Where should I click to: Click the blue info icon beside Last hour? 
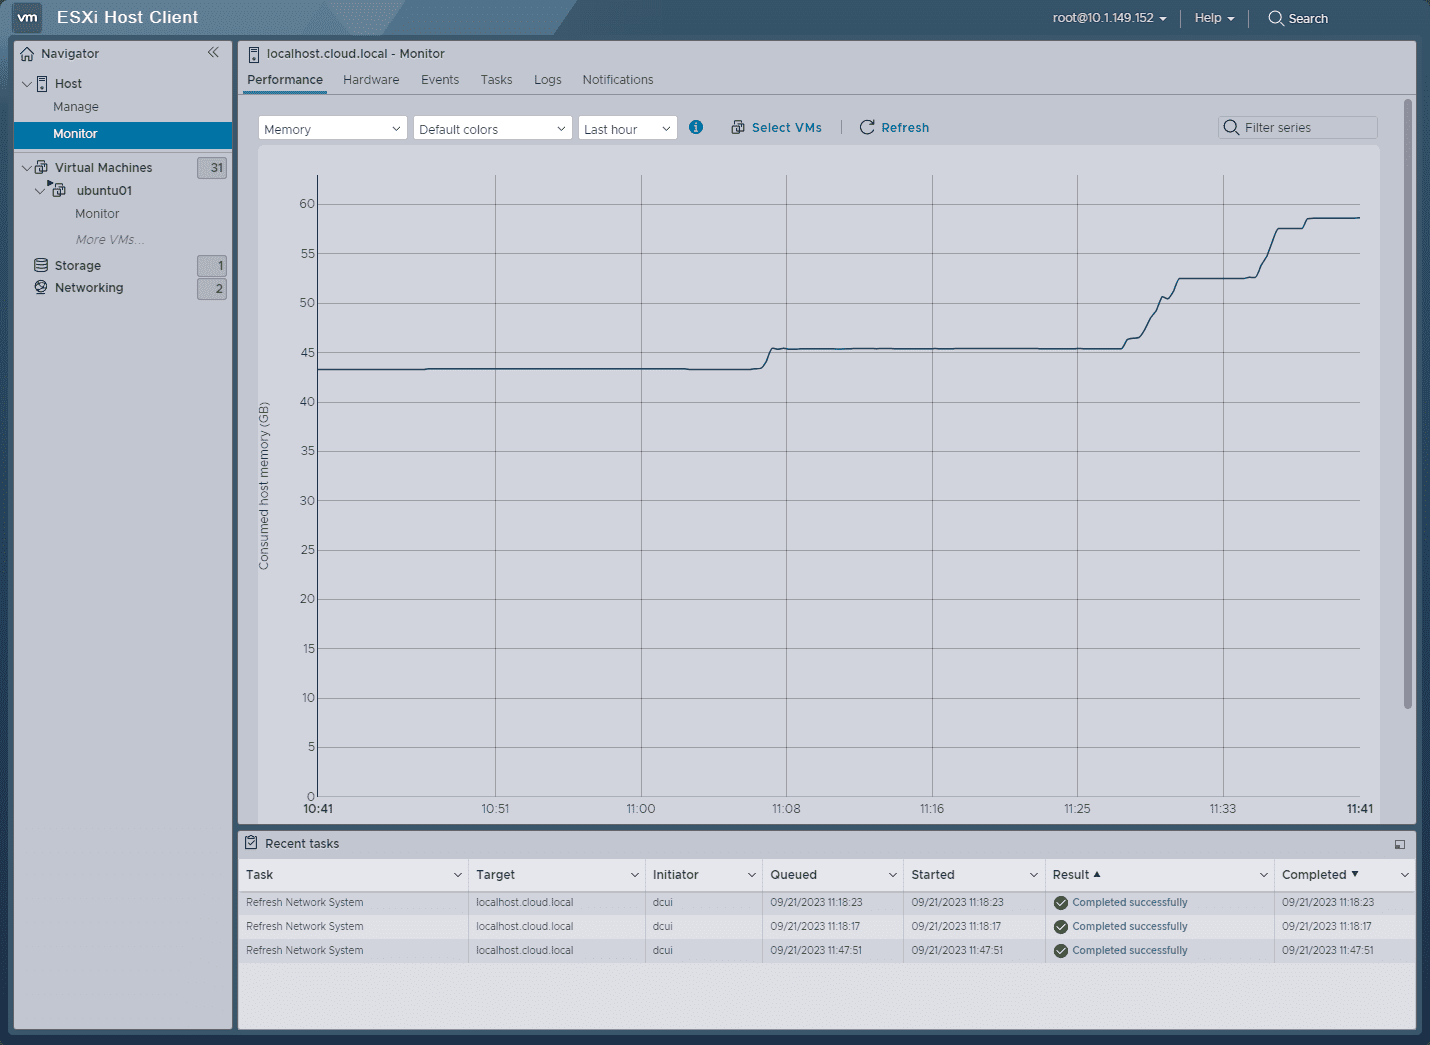(696, 127)
